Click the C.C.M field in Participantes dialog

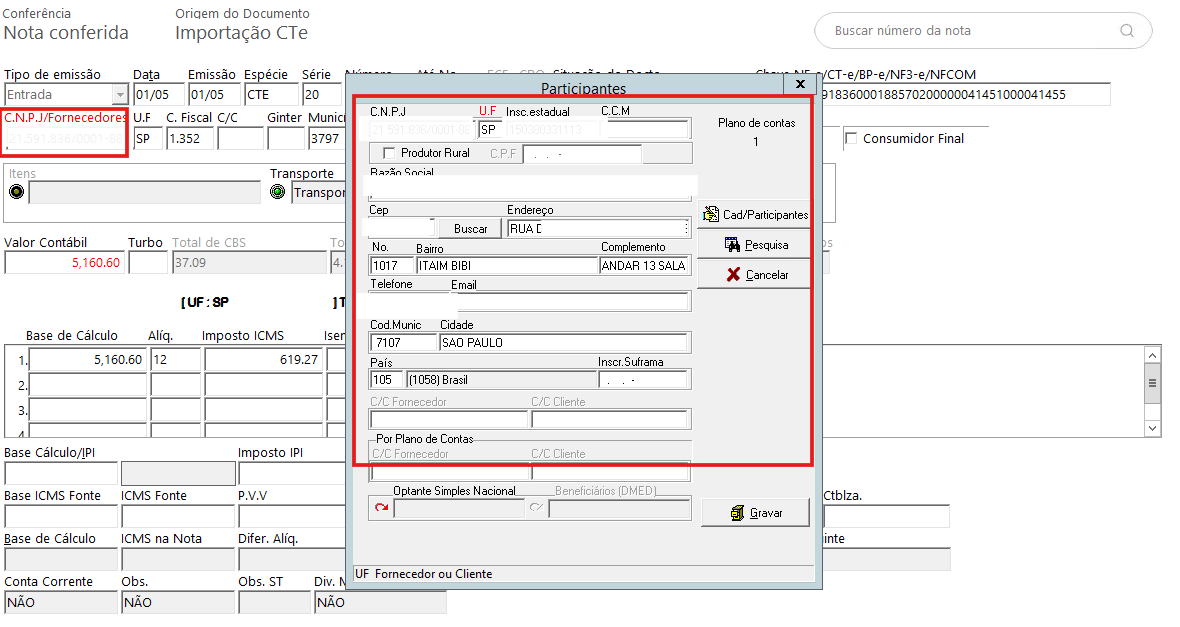646,129
